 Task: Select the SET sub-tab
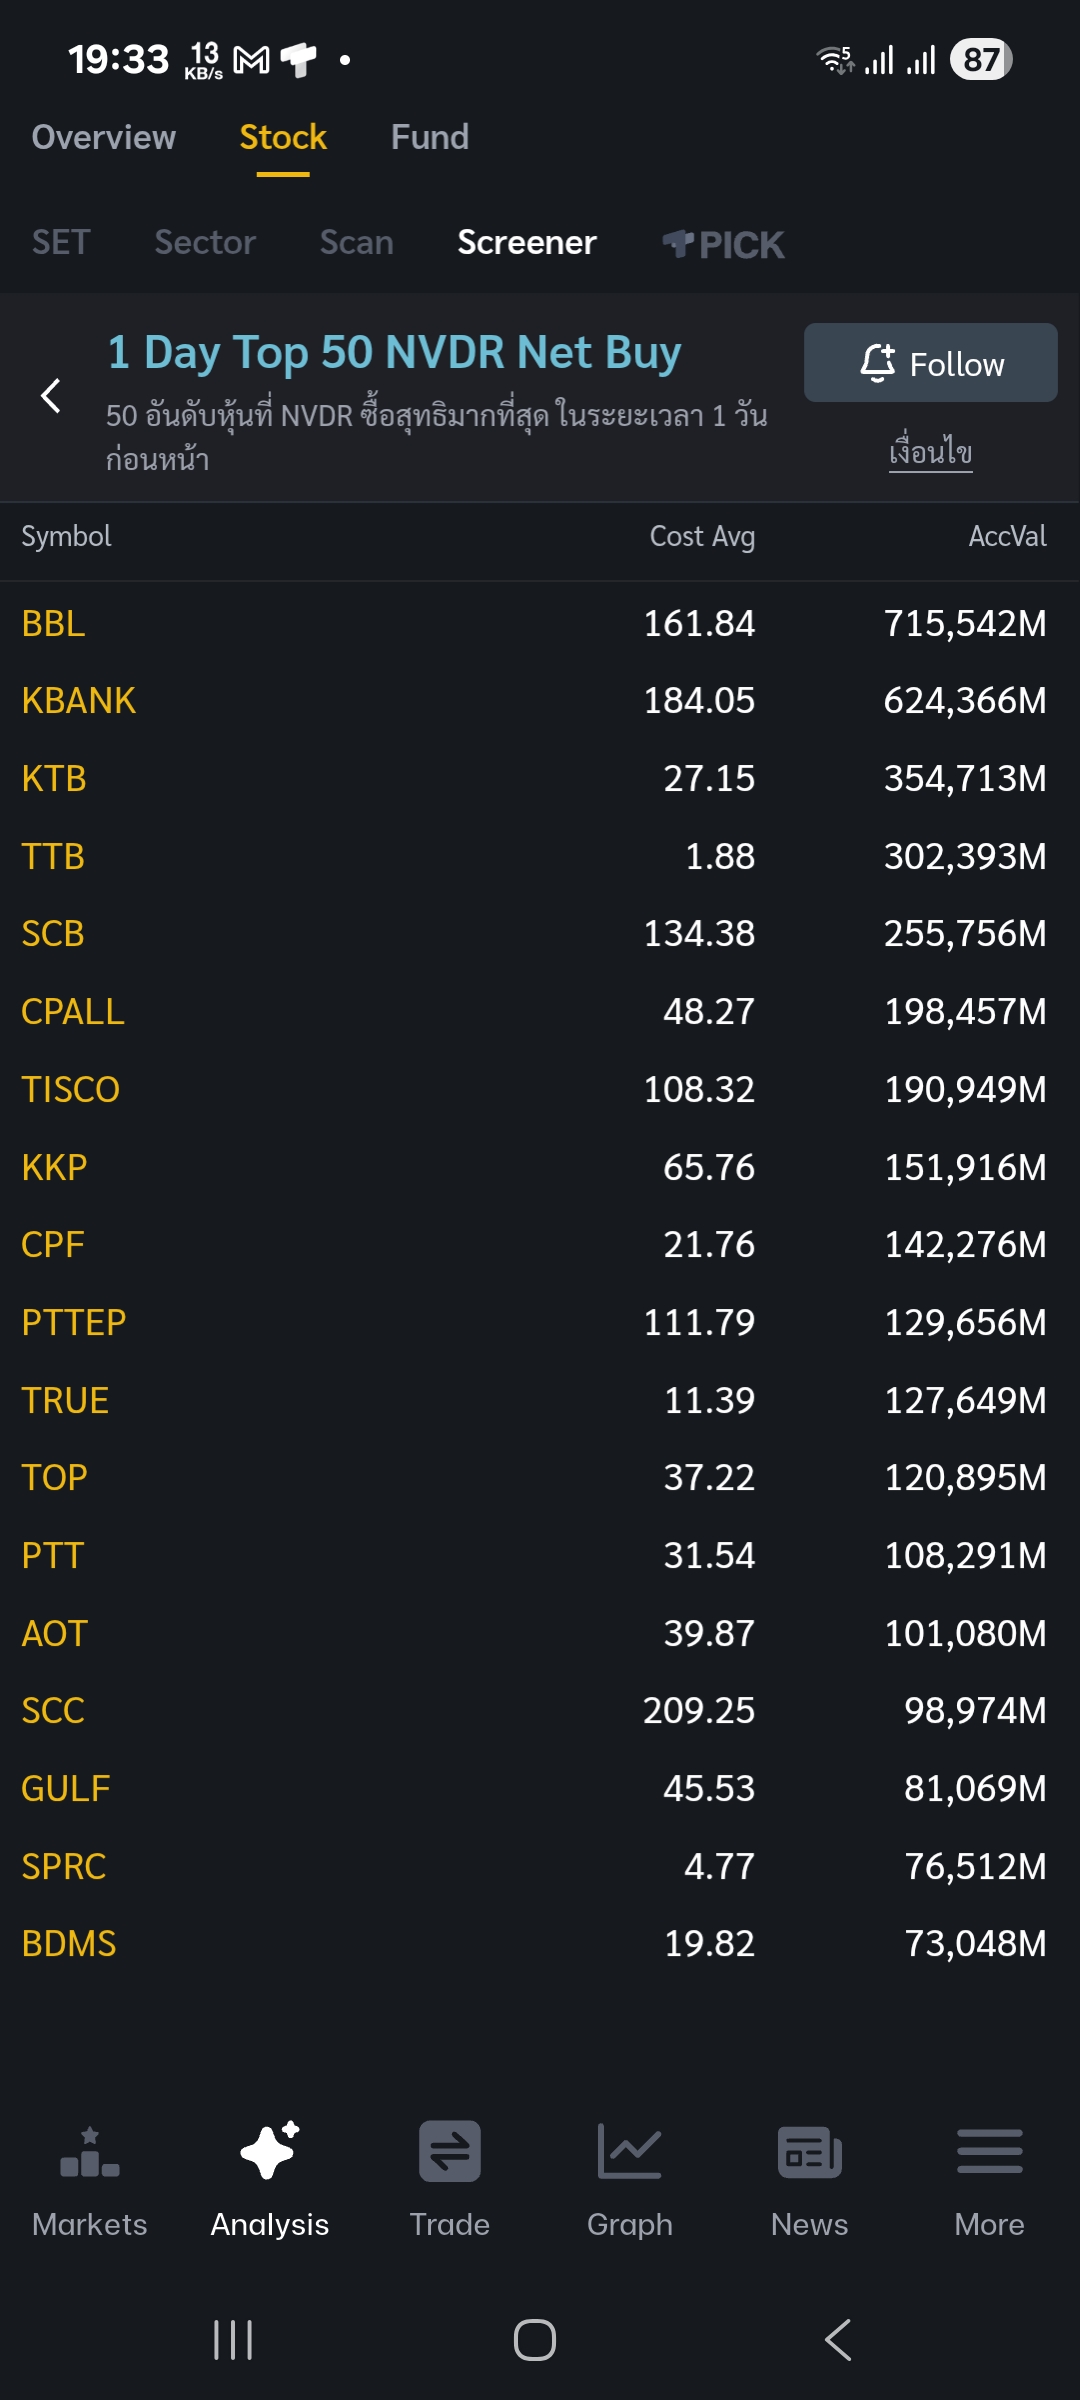[x=61, y=242]
